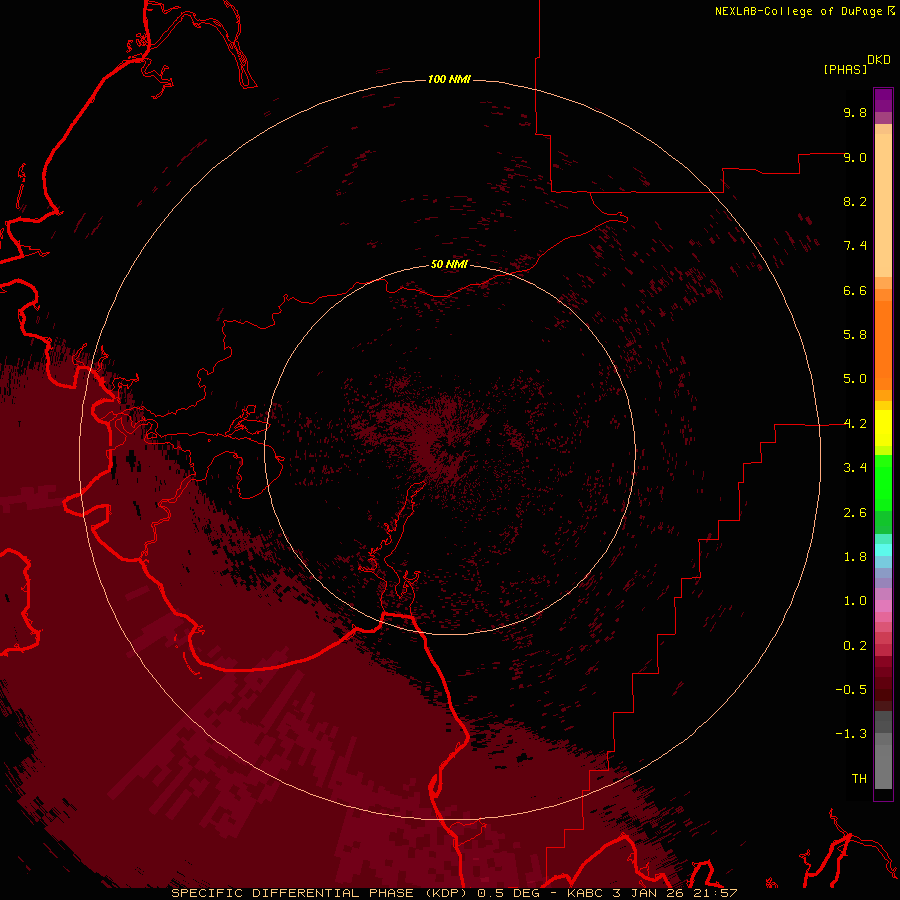Click the "1.0" scale value
Viewport: 900px width, 900px height.
tap(855, 601)
